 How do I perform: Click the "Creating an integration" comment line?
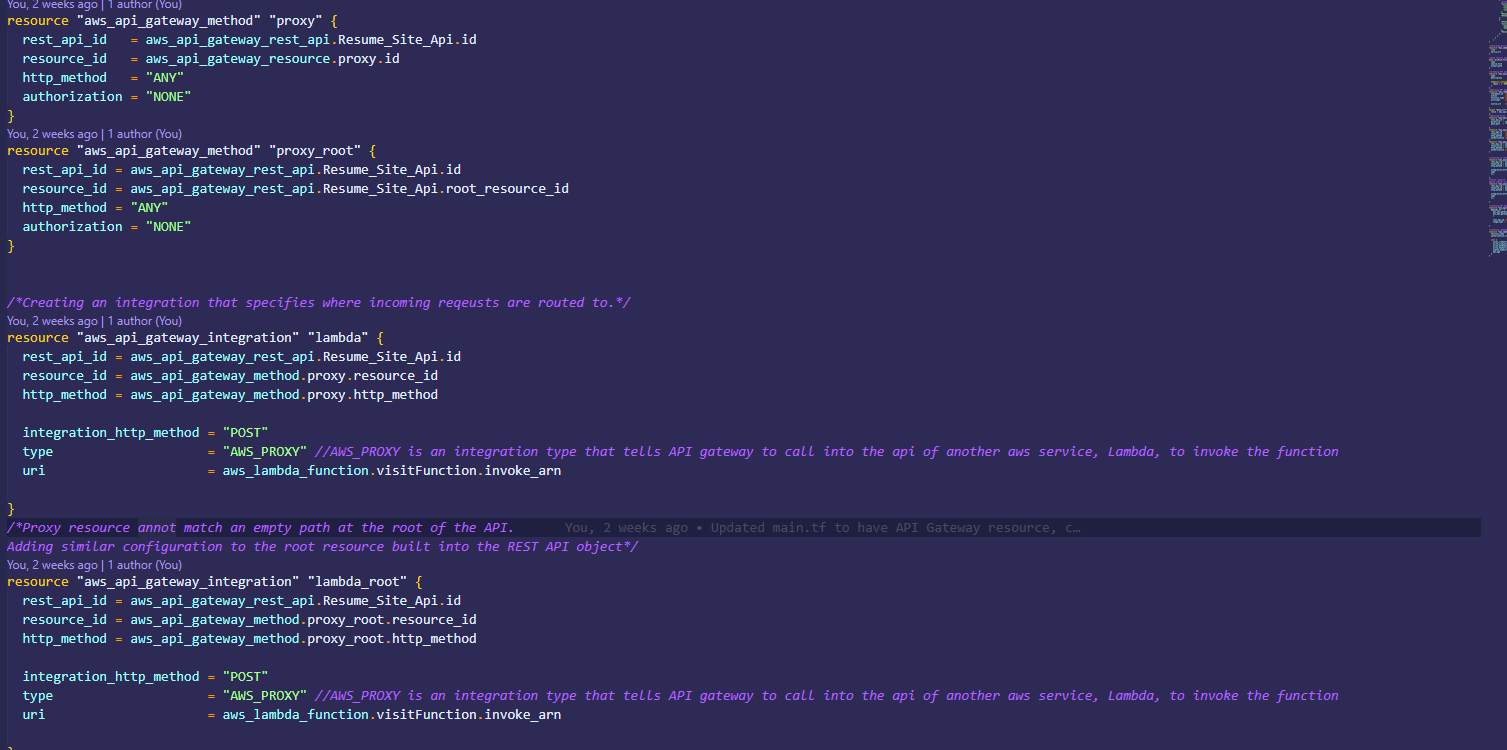[318, 303]
